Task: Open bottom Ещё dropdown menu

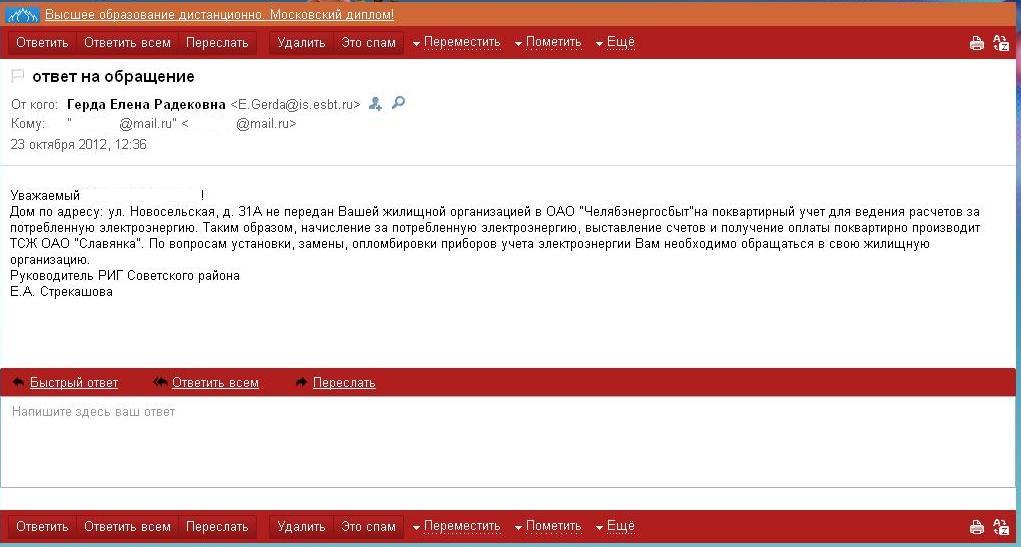Action: [x=615, y=527]
